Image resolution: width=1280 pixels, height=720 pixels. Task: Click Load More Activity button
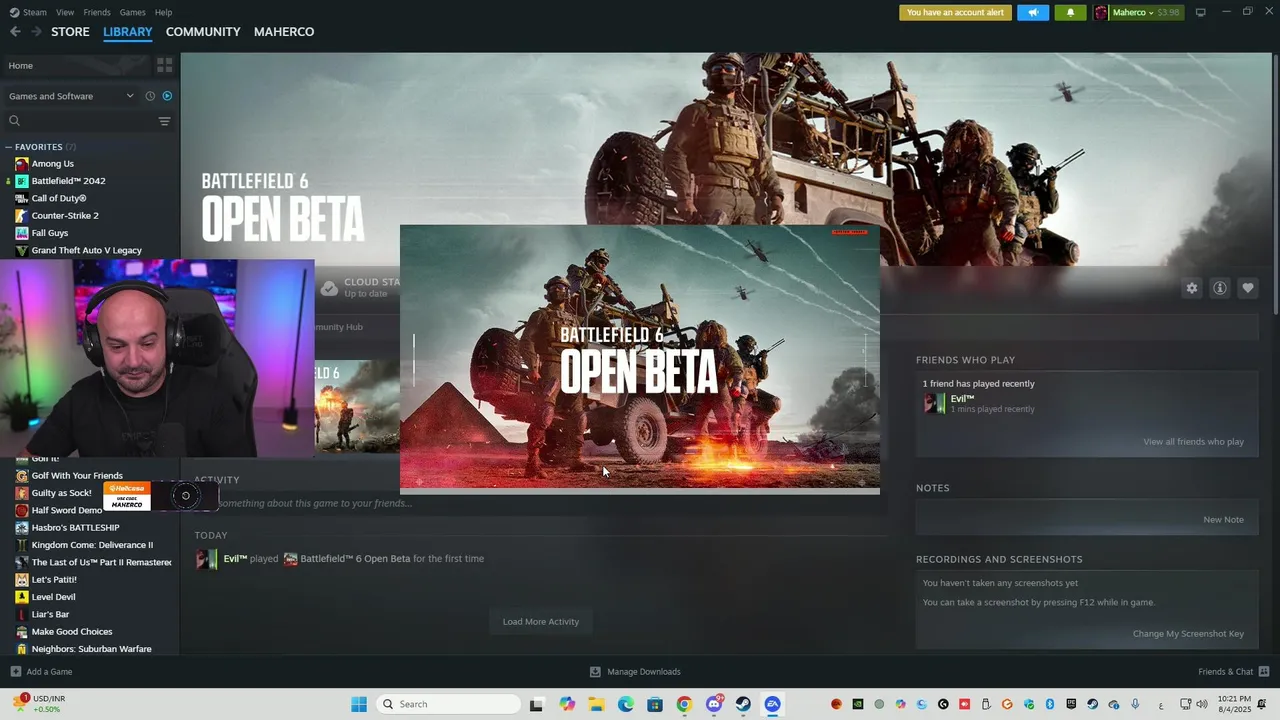[541, 622]
